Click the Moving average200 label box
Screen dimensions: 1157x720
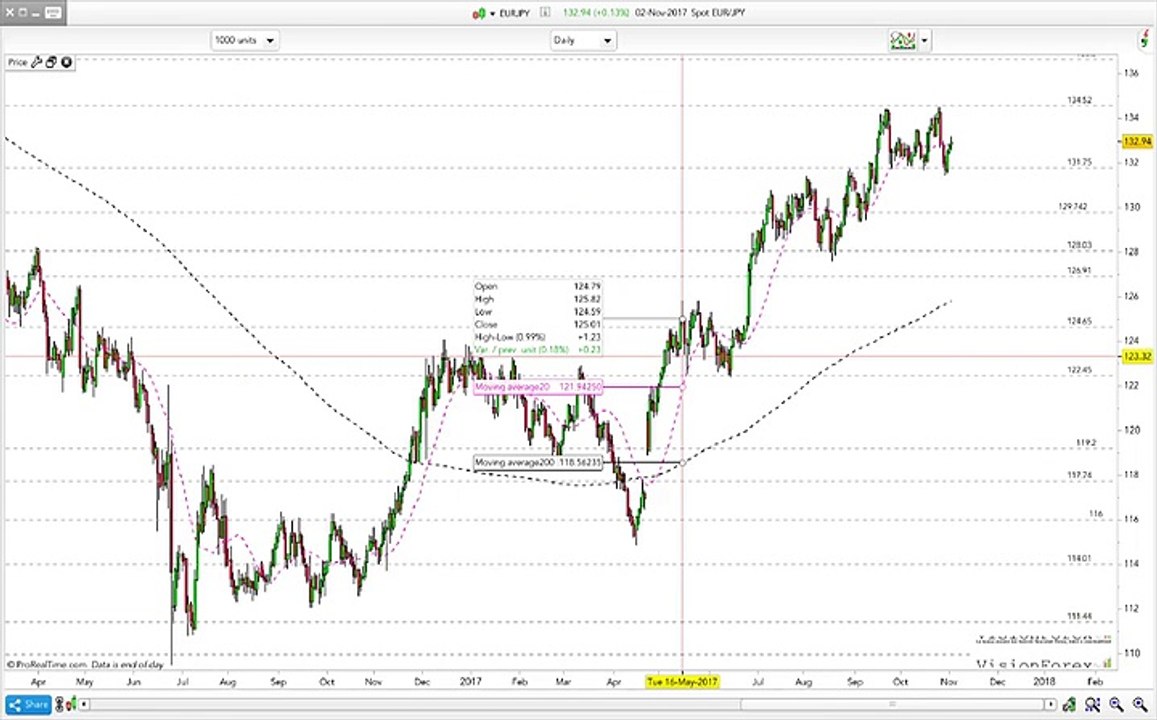pos(538,463)
